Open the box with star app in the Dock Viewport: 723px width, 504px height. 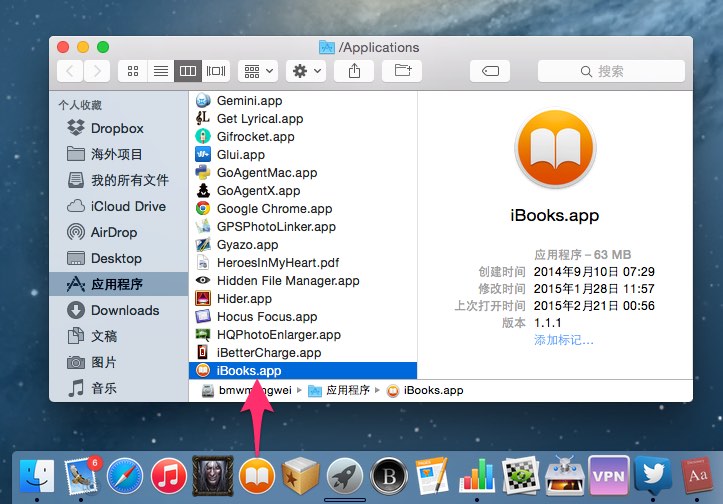[301, 476]
